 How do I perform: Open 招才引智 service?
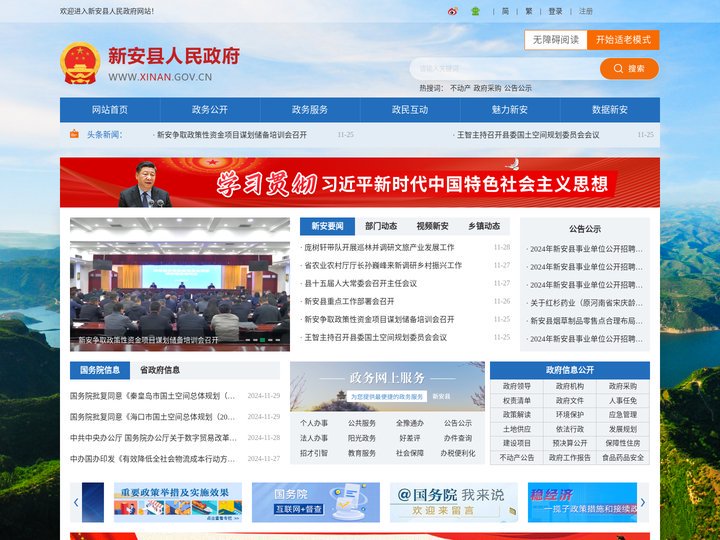click(314, 453)
